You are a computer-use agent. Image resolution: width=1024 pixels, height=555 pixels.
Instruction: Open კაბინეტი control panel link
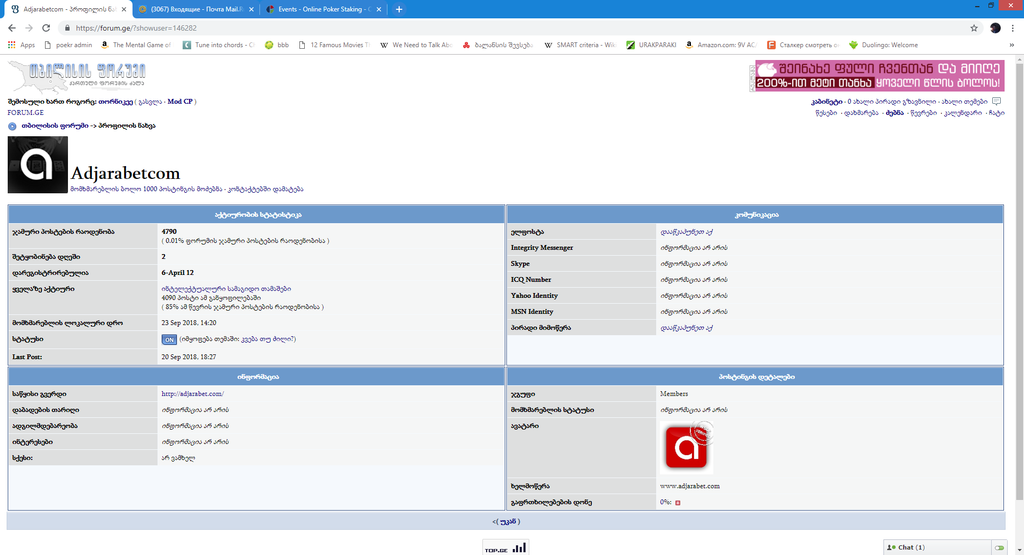[827, 102]
